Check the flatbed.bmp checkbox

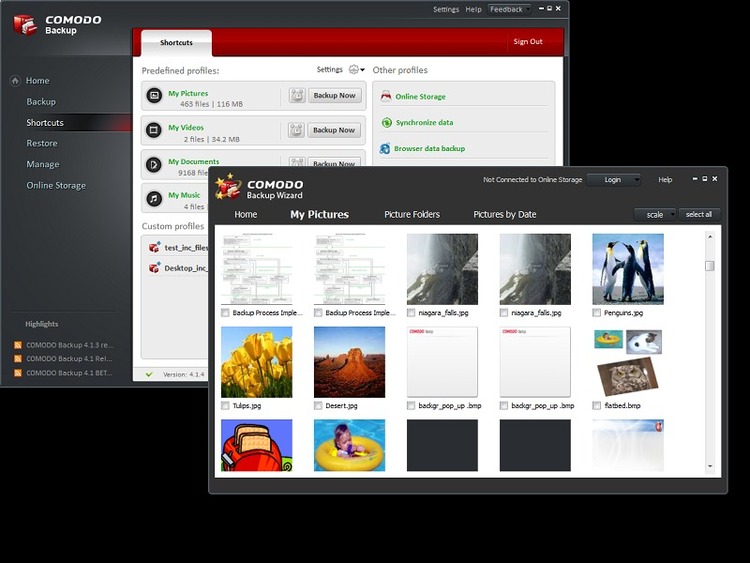(596, 405)
